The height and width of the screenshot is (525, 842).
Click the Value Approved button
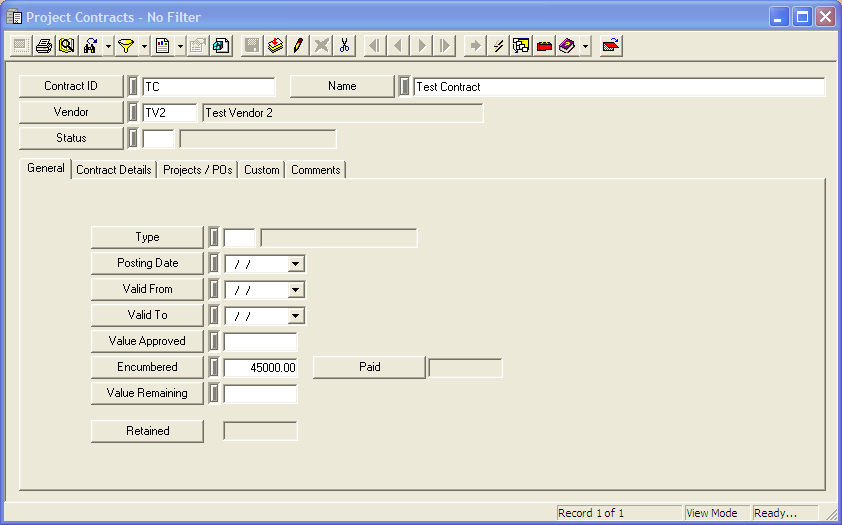pos(147,341)
